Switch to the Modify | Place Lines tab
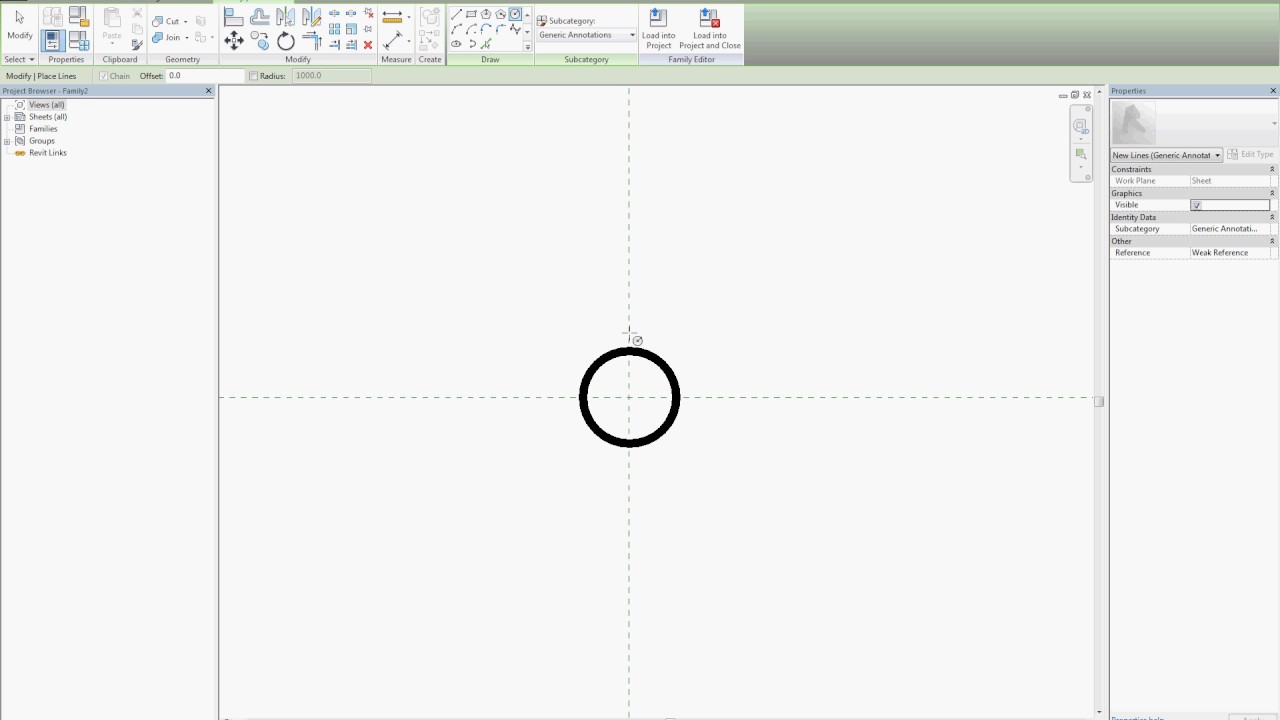Viewport: 1280px width, 720px height. coord(41,75)
